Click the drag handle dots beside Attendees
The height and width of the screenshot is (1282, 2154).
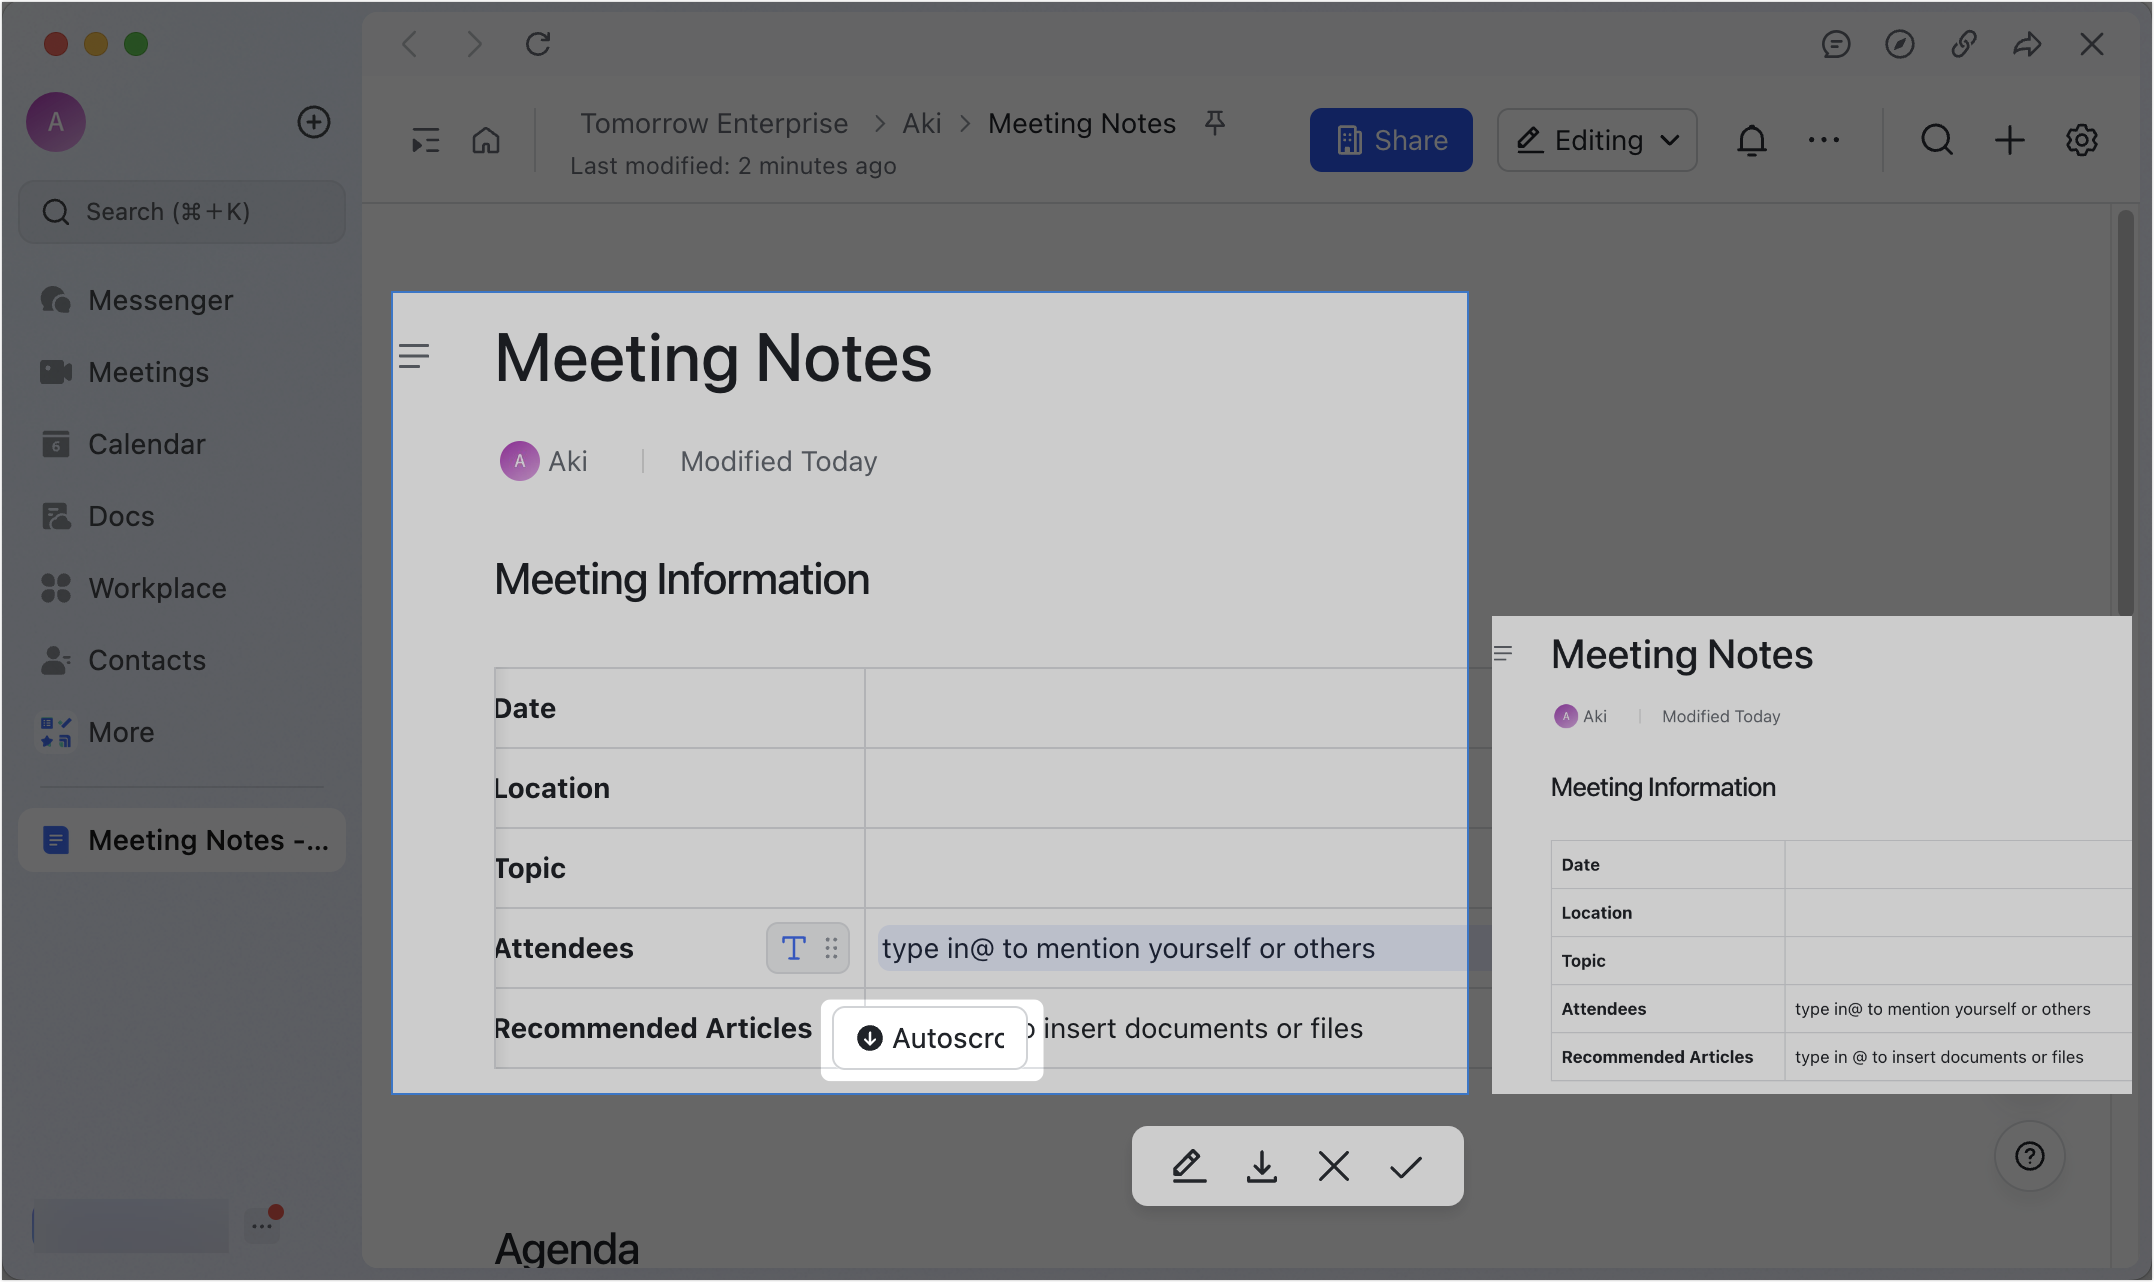tap(831, 948)
